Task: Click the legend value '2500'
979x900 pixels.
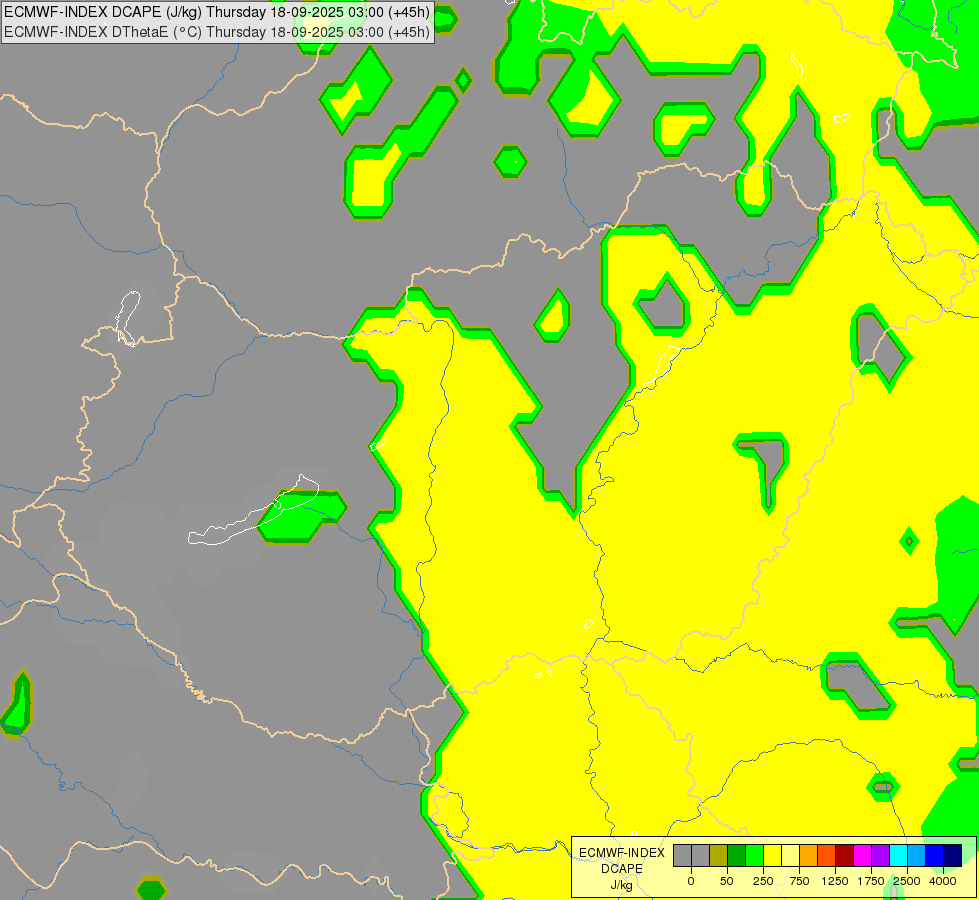Action: coord(907,881)
